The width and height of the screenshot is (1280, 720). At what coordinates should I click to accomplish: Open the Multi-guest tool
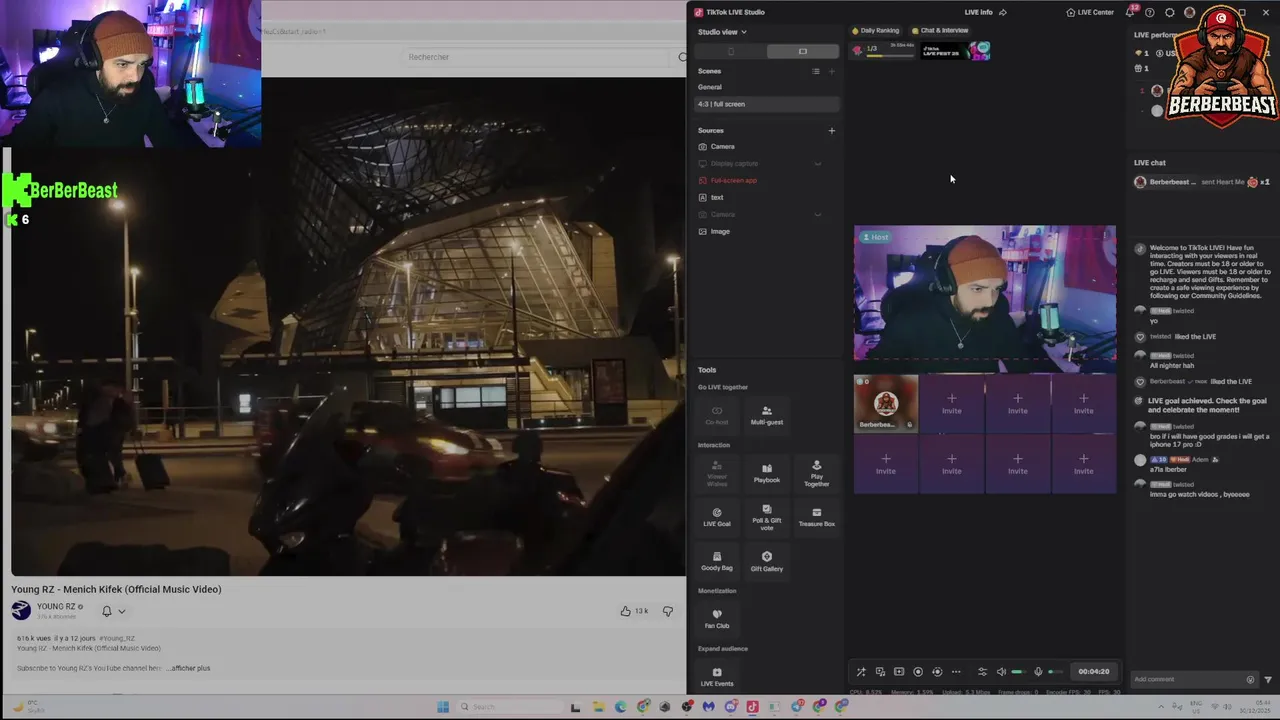(767, 415)
